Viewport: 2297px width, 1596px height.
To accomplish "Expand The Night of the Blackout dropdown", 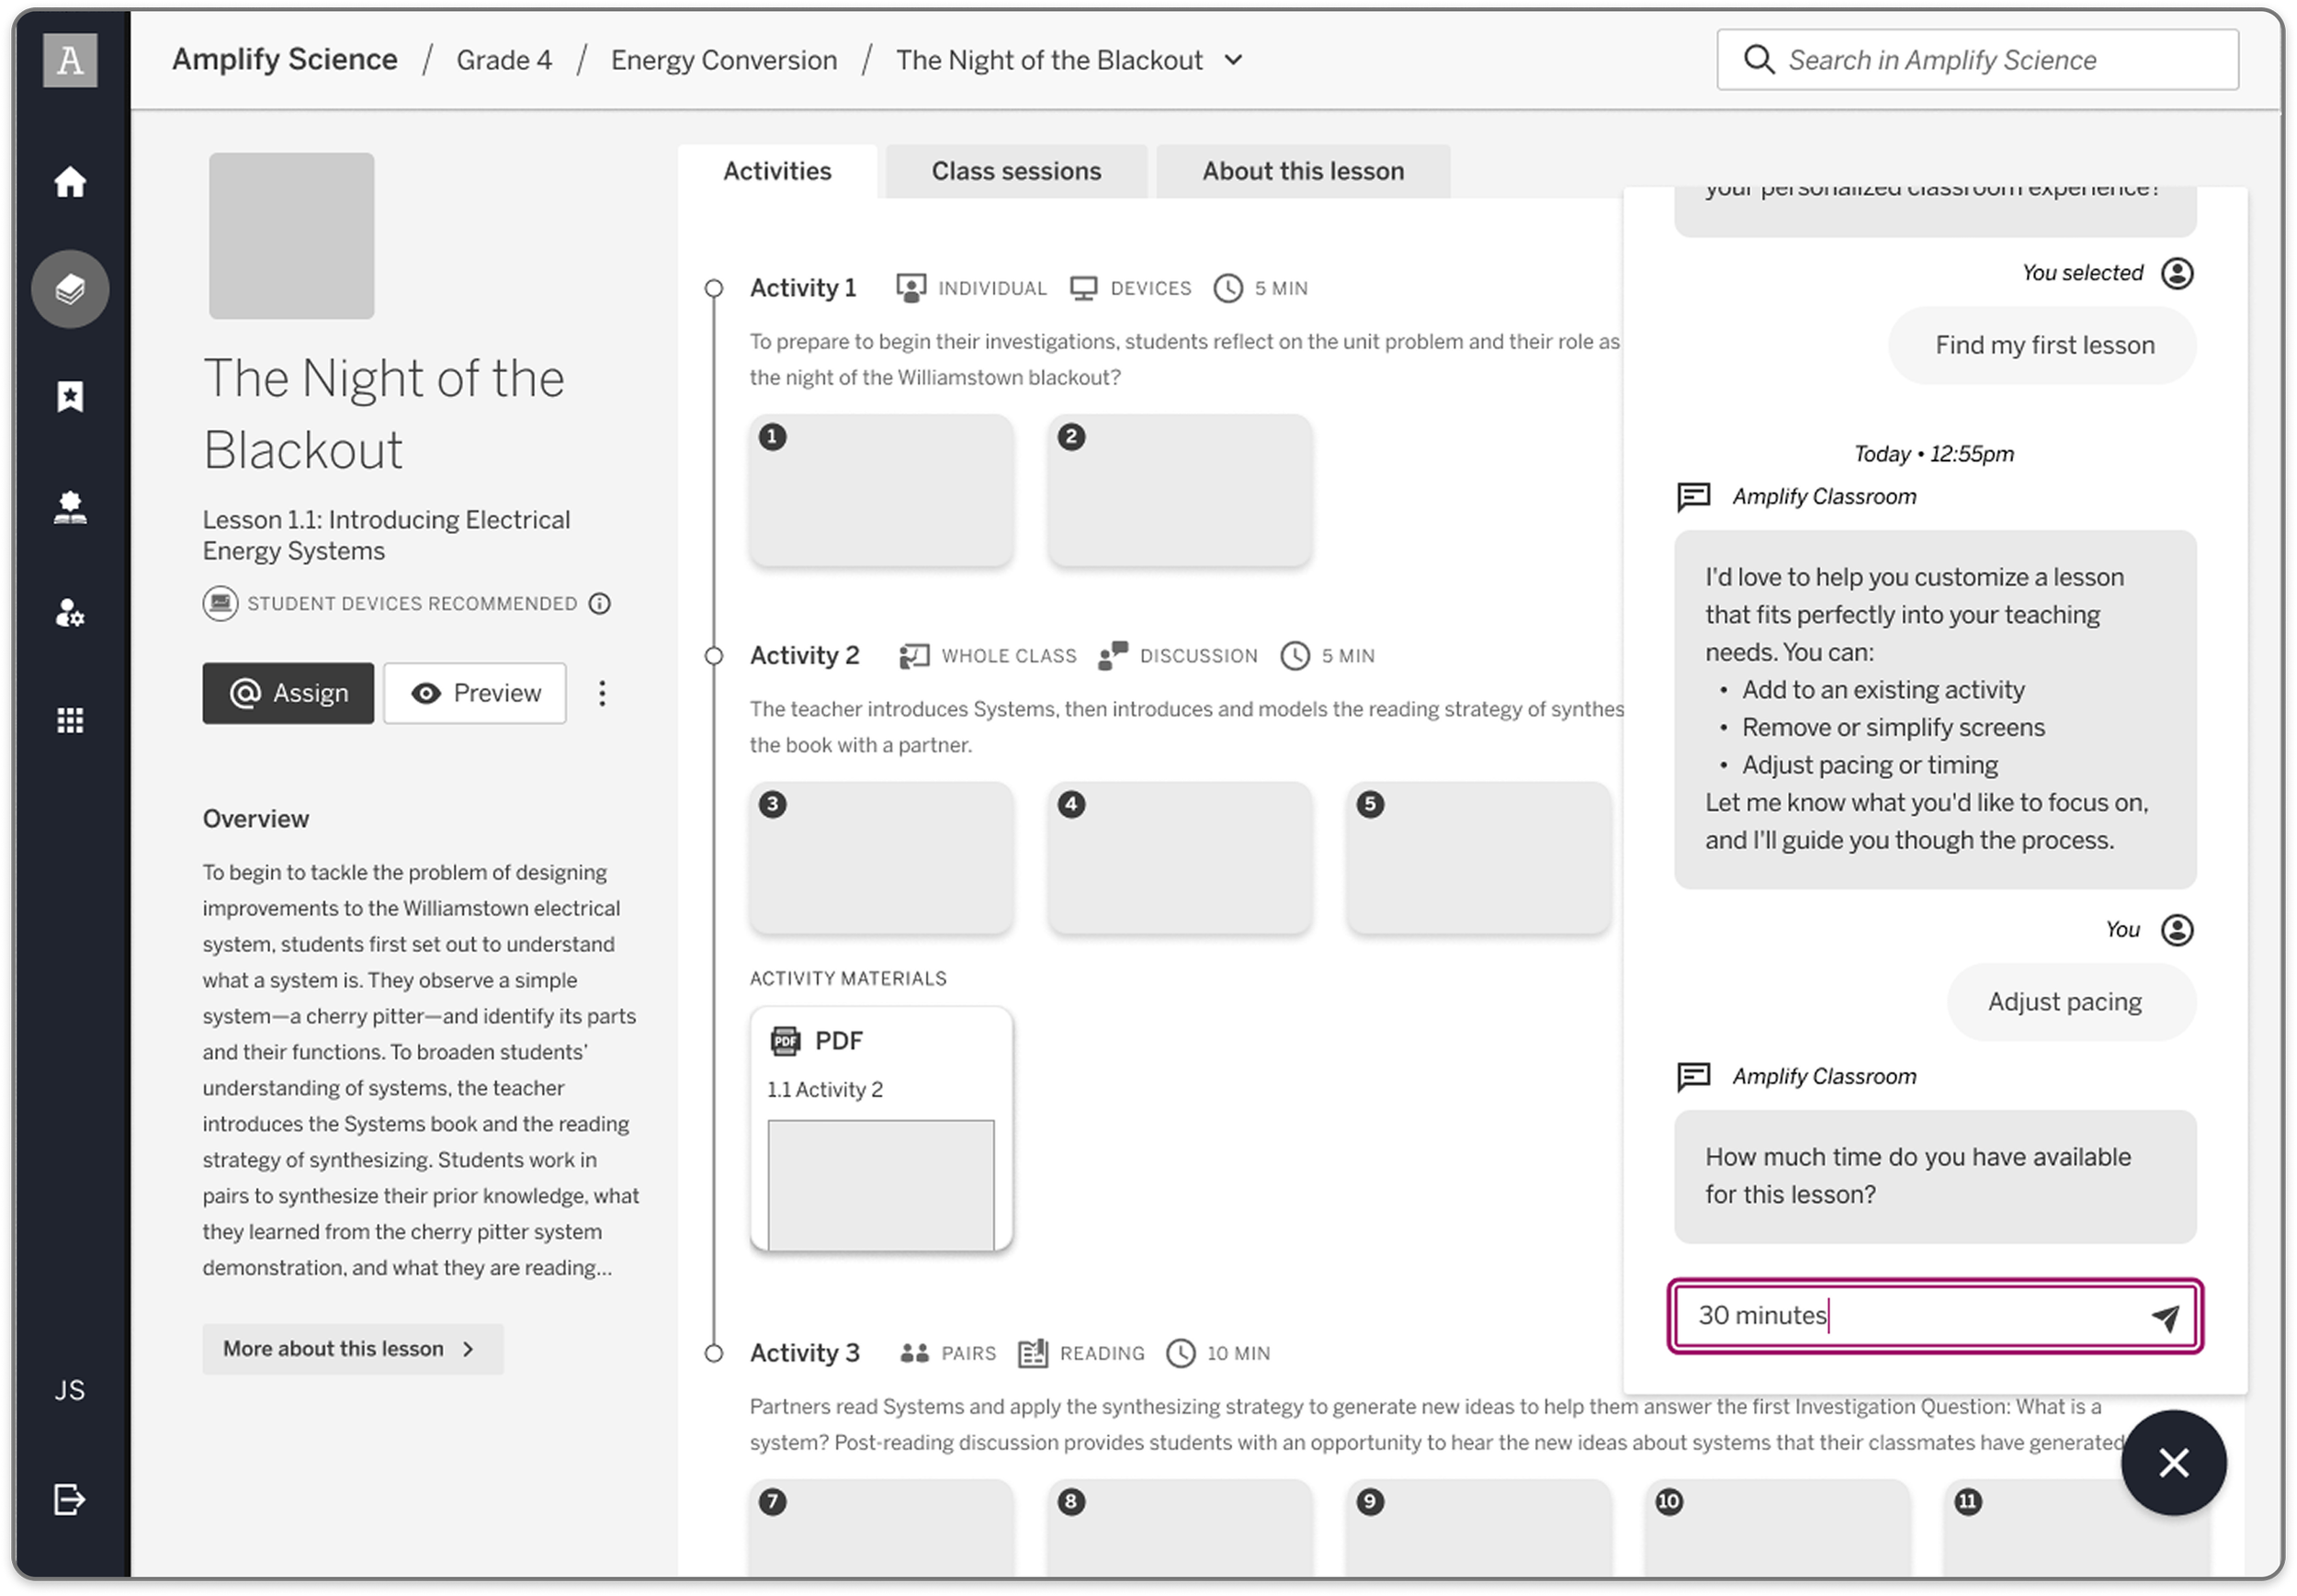I will pos(1234,60).
